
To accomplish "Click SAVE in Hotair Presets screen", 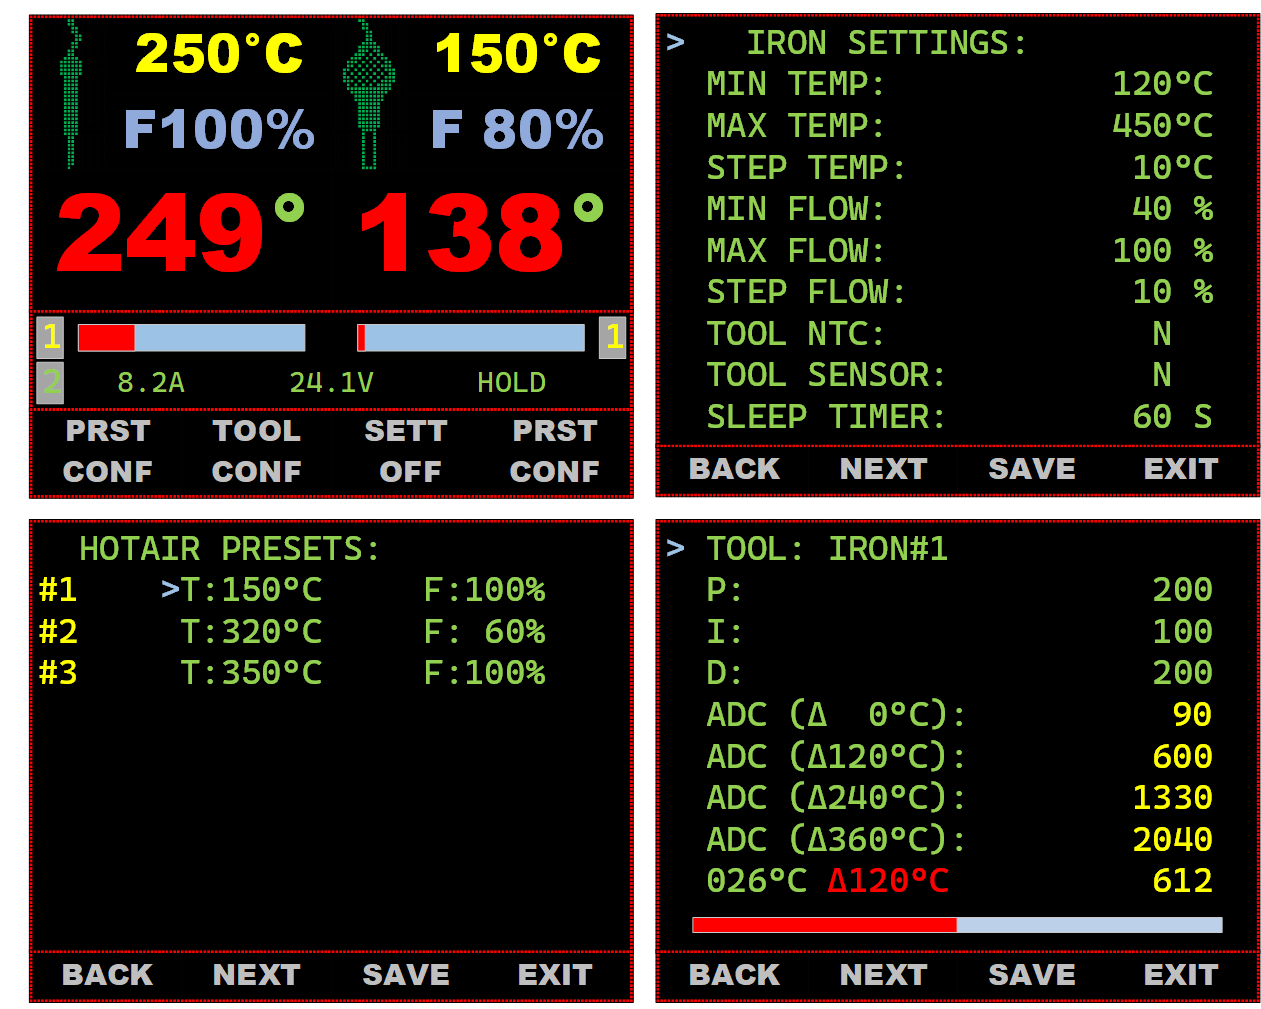I will pos(406,975).
